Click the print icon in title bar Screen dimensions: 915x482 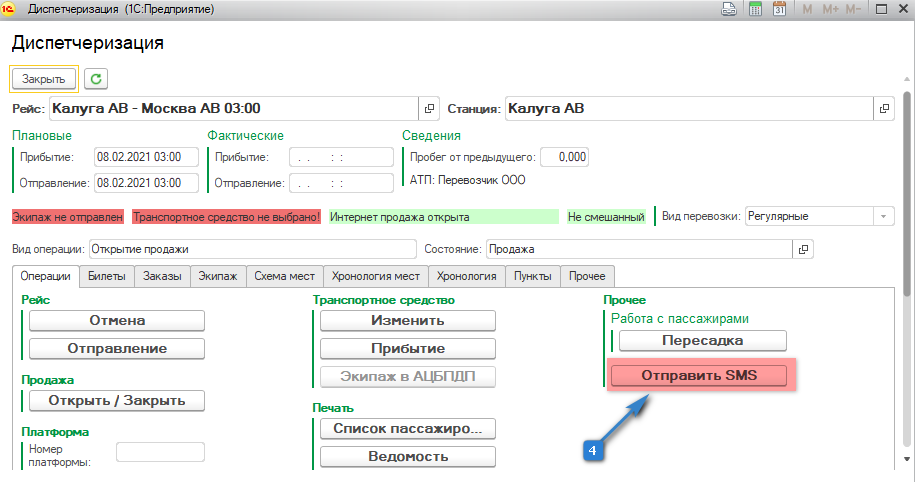(731, 9)
